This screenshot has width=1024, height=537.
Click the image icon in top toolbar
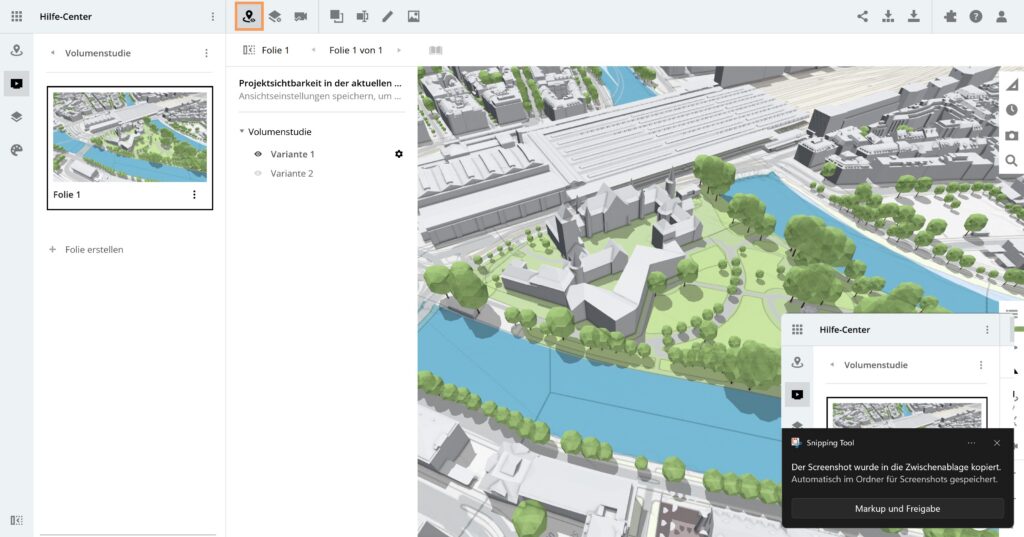coord(413,16)
